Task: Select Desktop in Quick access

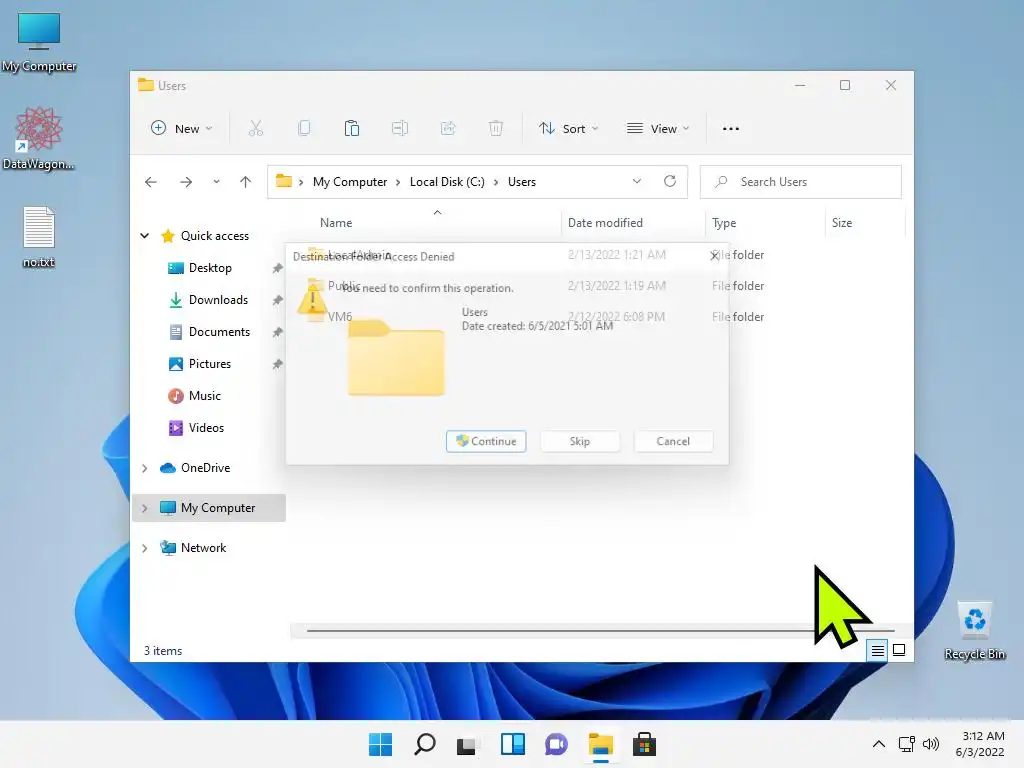Action: [x=210, y=268]
